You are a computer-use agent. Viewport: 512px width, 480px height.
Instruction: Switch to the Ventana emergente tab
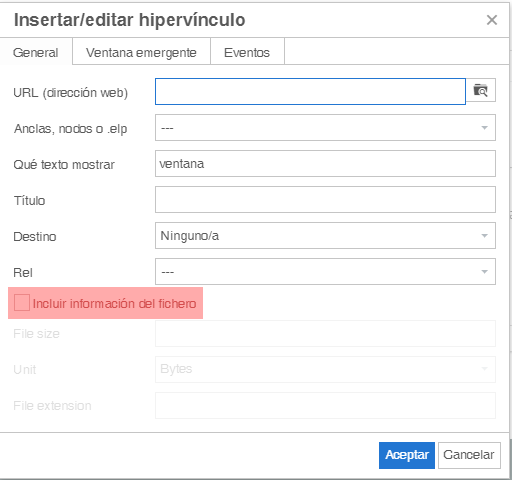point(141,52)
